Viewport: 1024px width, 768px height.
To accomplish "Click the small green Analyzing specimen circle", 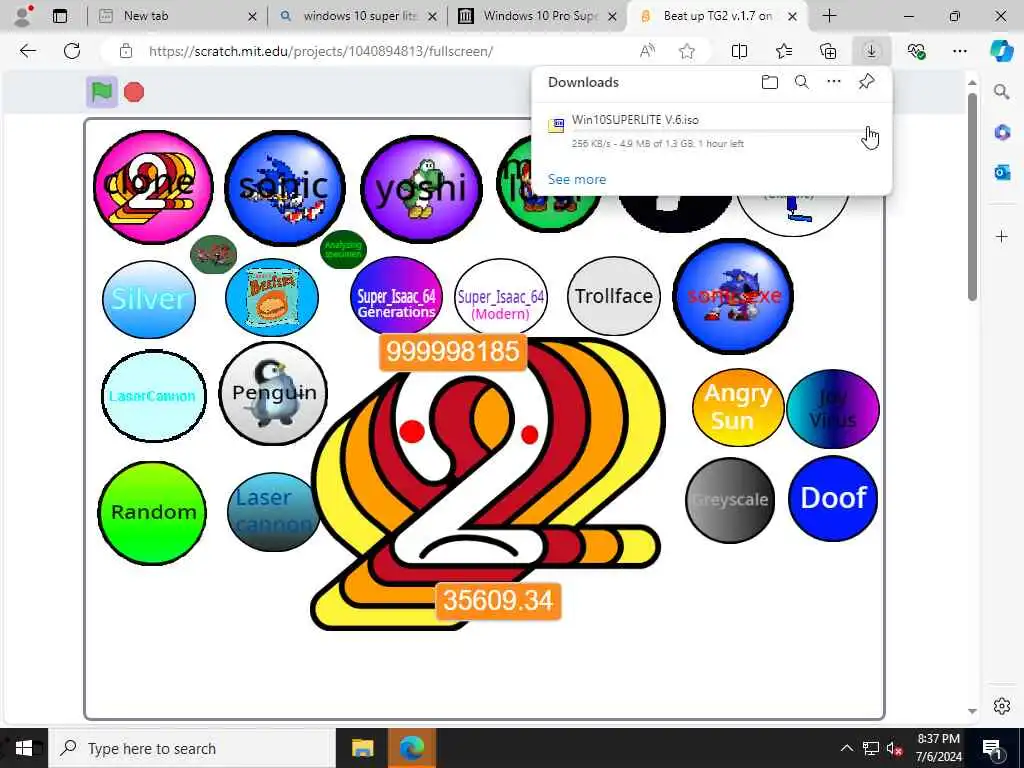I will click(x=344, y=249).
